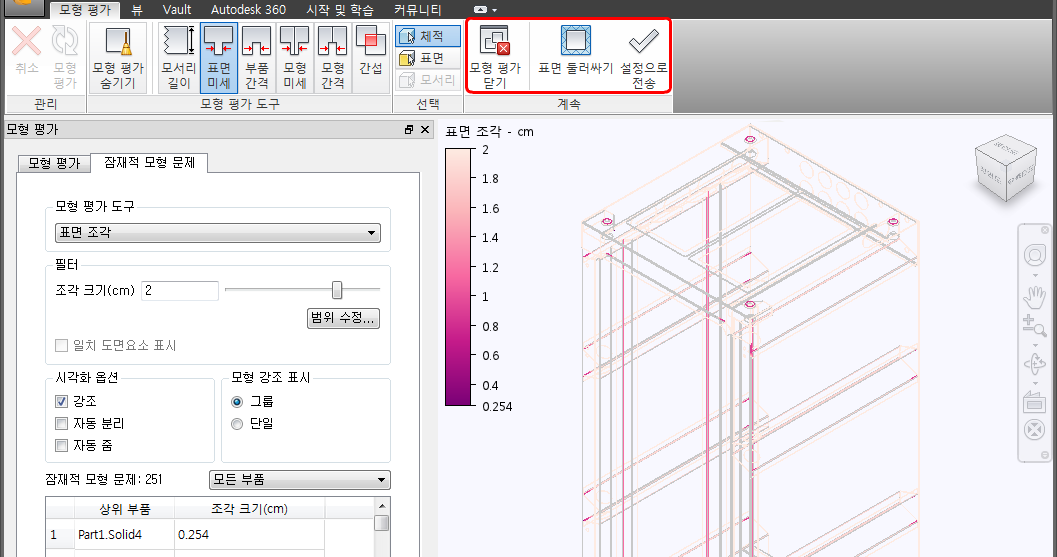Open the Autodesk 360 tab
Image resolution: width=1057 pixels, height=557 pixels.
(x=248, y=10)
